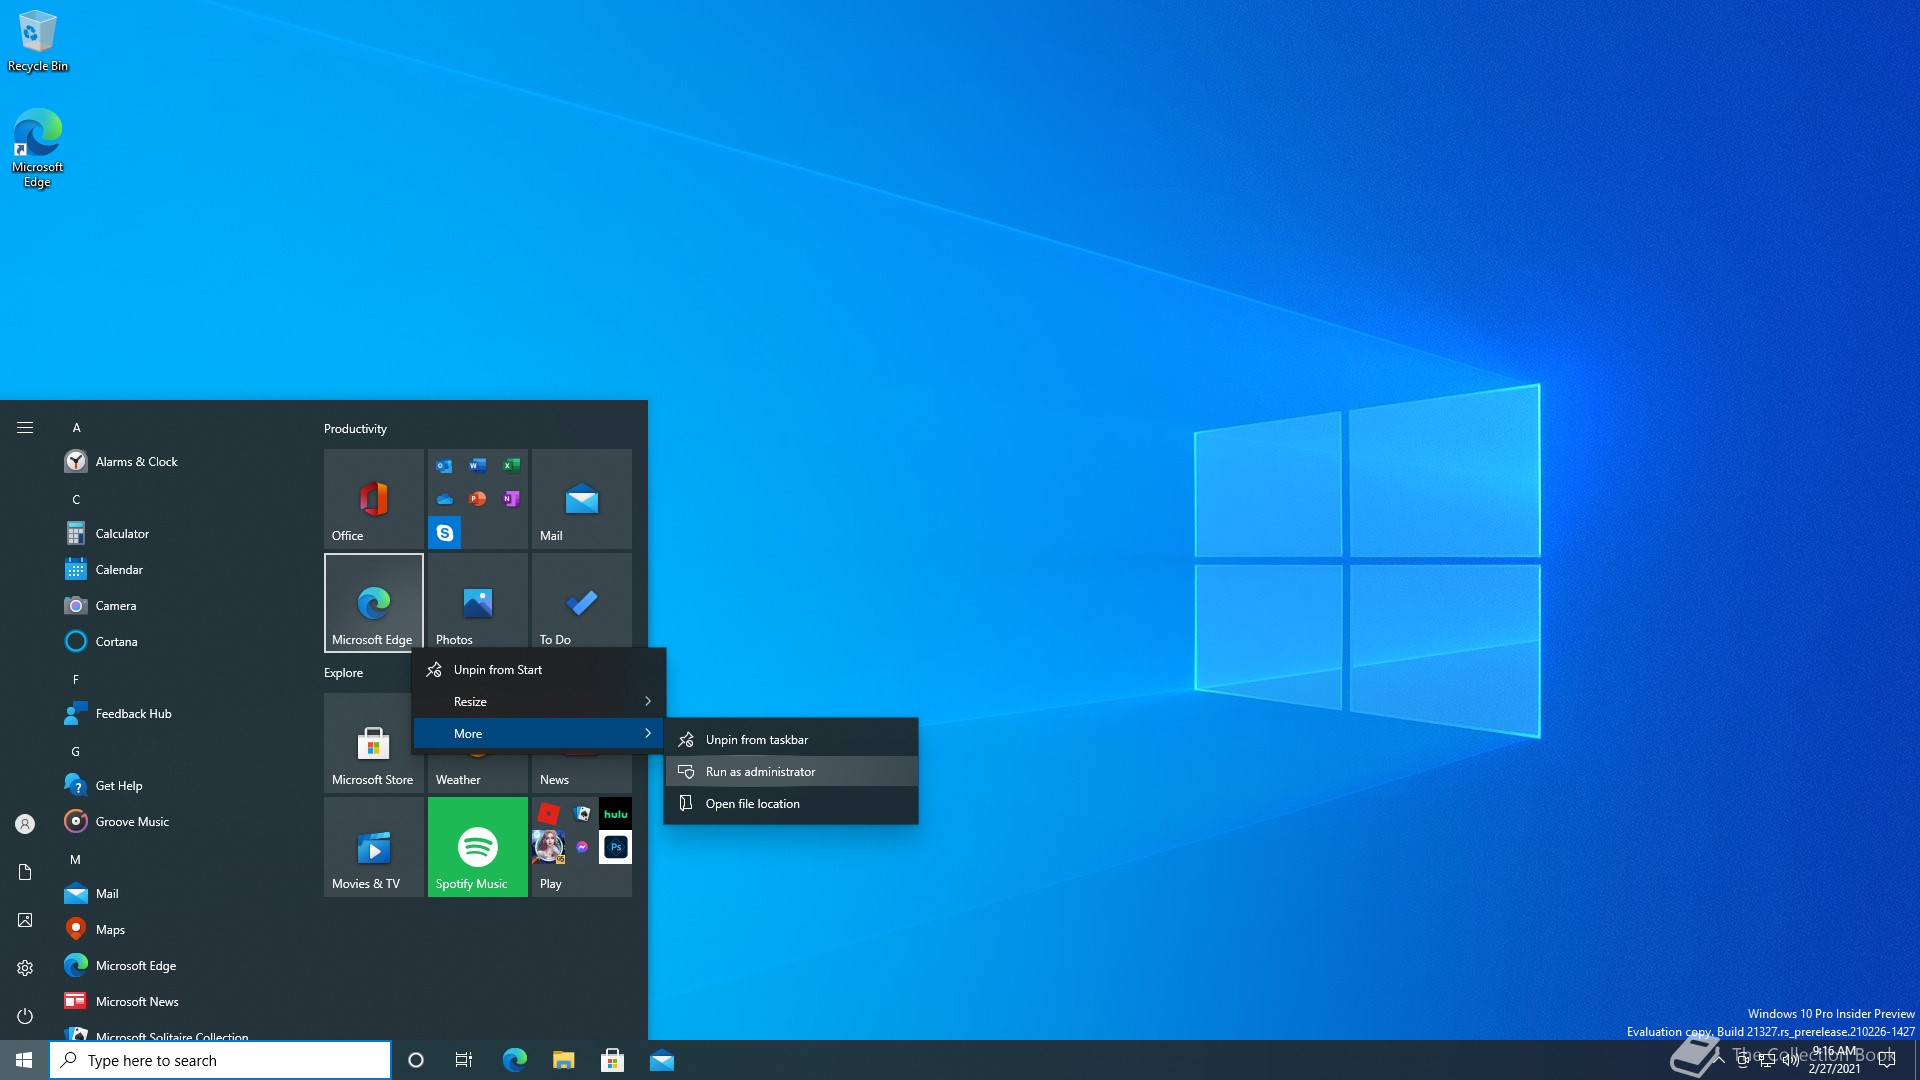Screen dimensions: 1920x1080
Task: Click the Start button on taskbar
Action: (x=24, y=1060)
